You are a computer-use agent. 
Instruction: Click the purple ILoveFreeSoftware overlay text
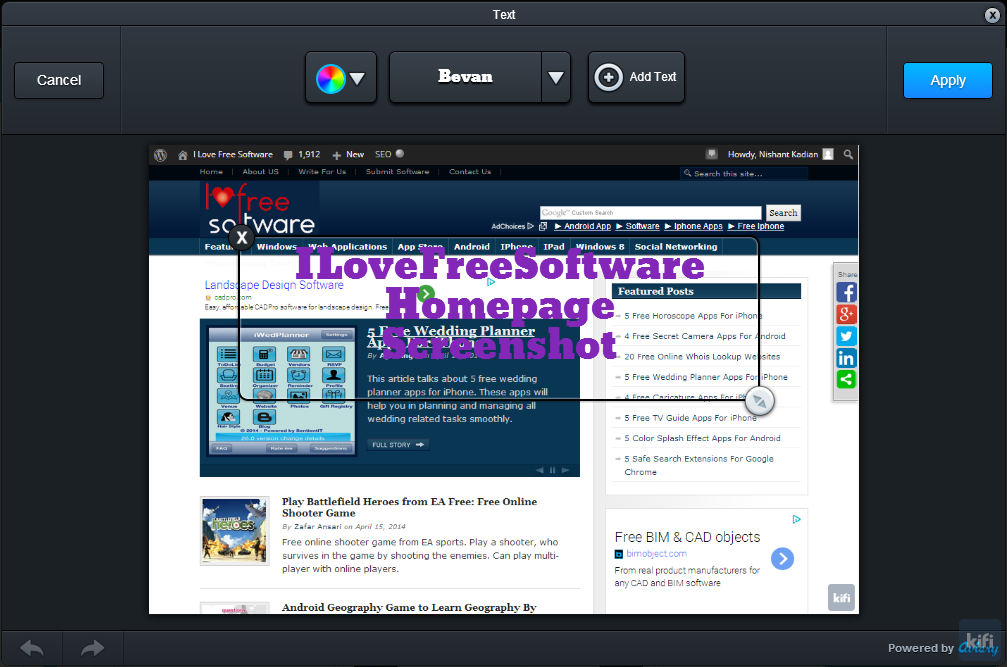[x=500, y=264]
